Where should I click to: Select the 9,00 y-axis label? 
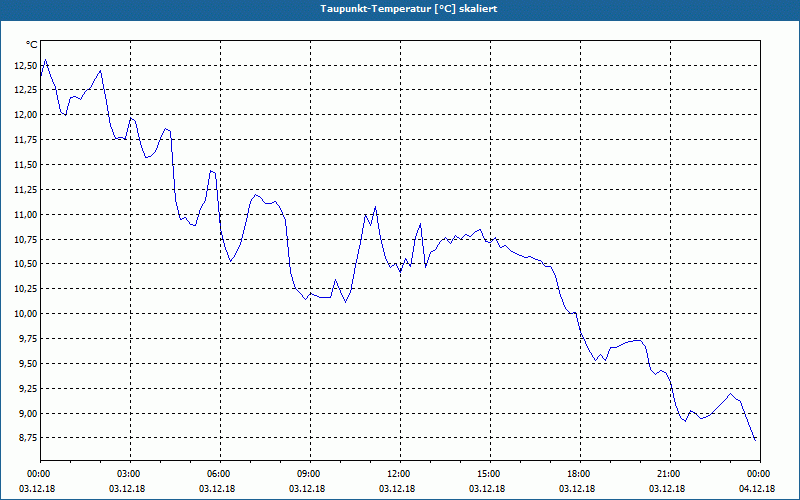point(28,413)
